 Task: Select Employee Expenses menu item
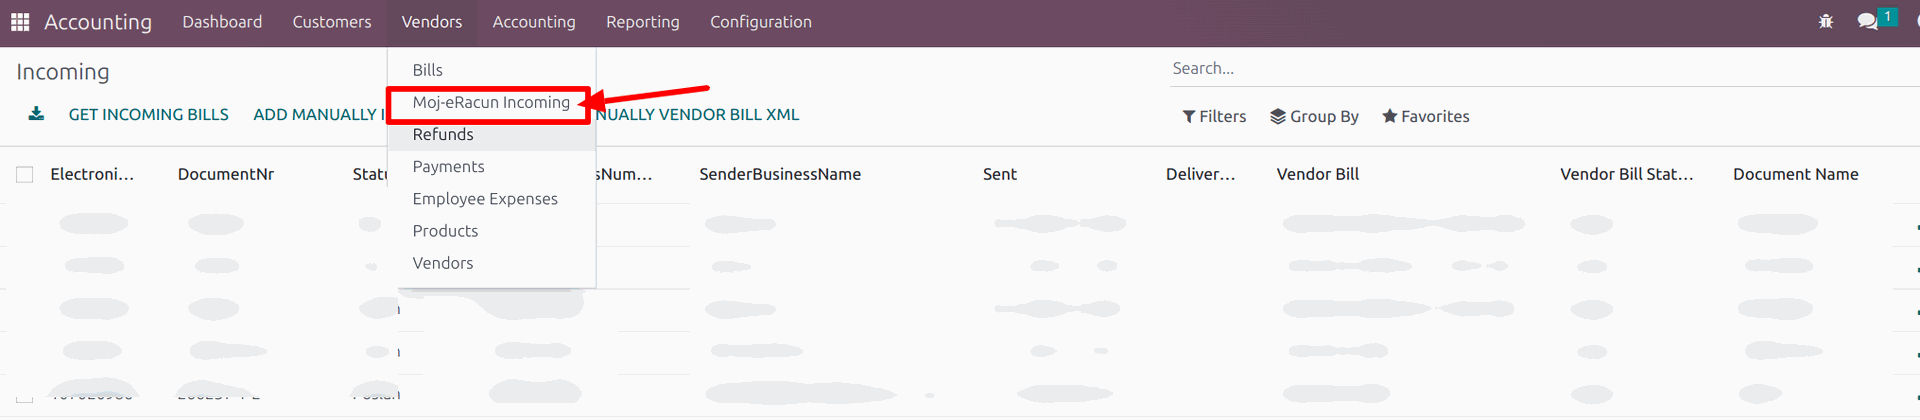pyautogui.click(x=485, y=199)
